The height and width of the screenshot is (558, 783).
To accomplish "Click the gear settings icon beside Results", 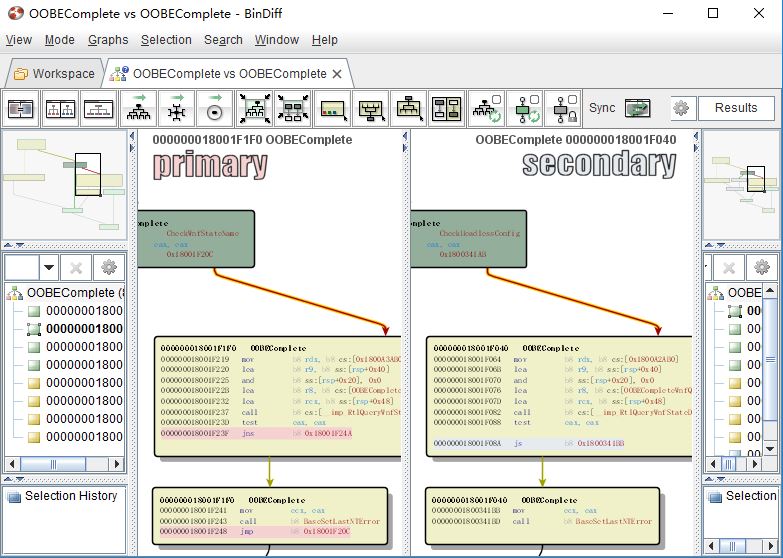I will click(681, 108).
